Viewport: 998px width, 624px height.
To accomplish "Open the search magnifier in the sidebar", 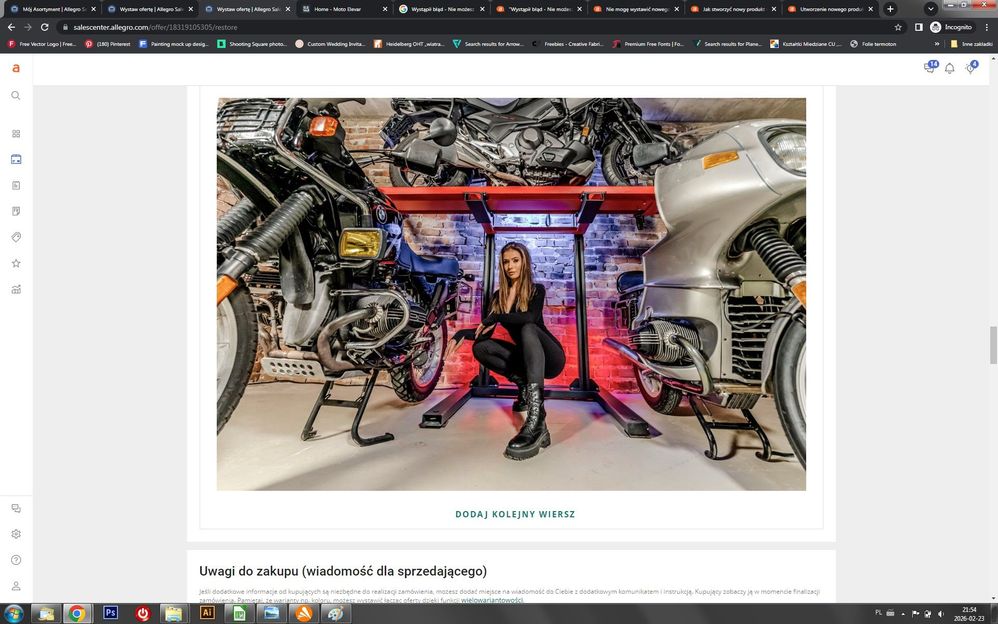I will click(16, 96).
